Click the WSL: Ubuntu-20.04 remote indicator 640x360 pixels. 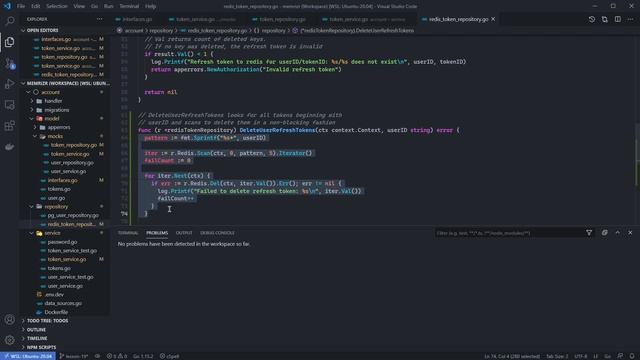pyautogui.click(x=28, y=356)
